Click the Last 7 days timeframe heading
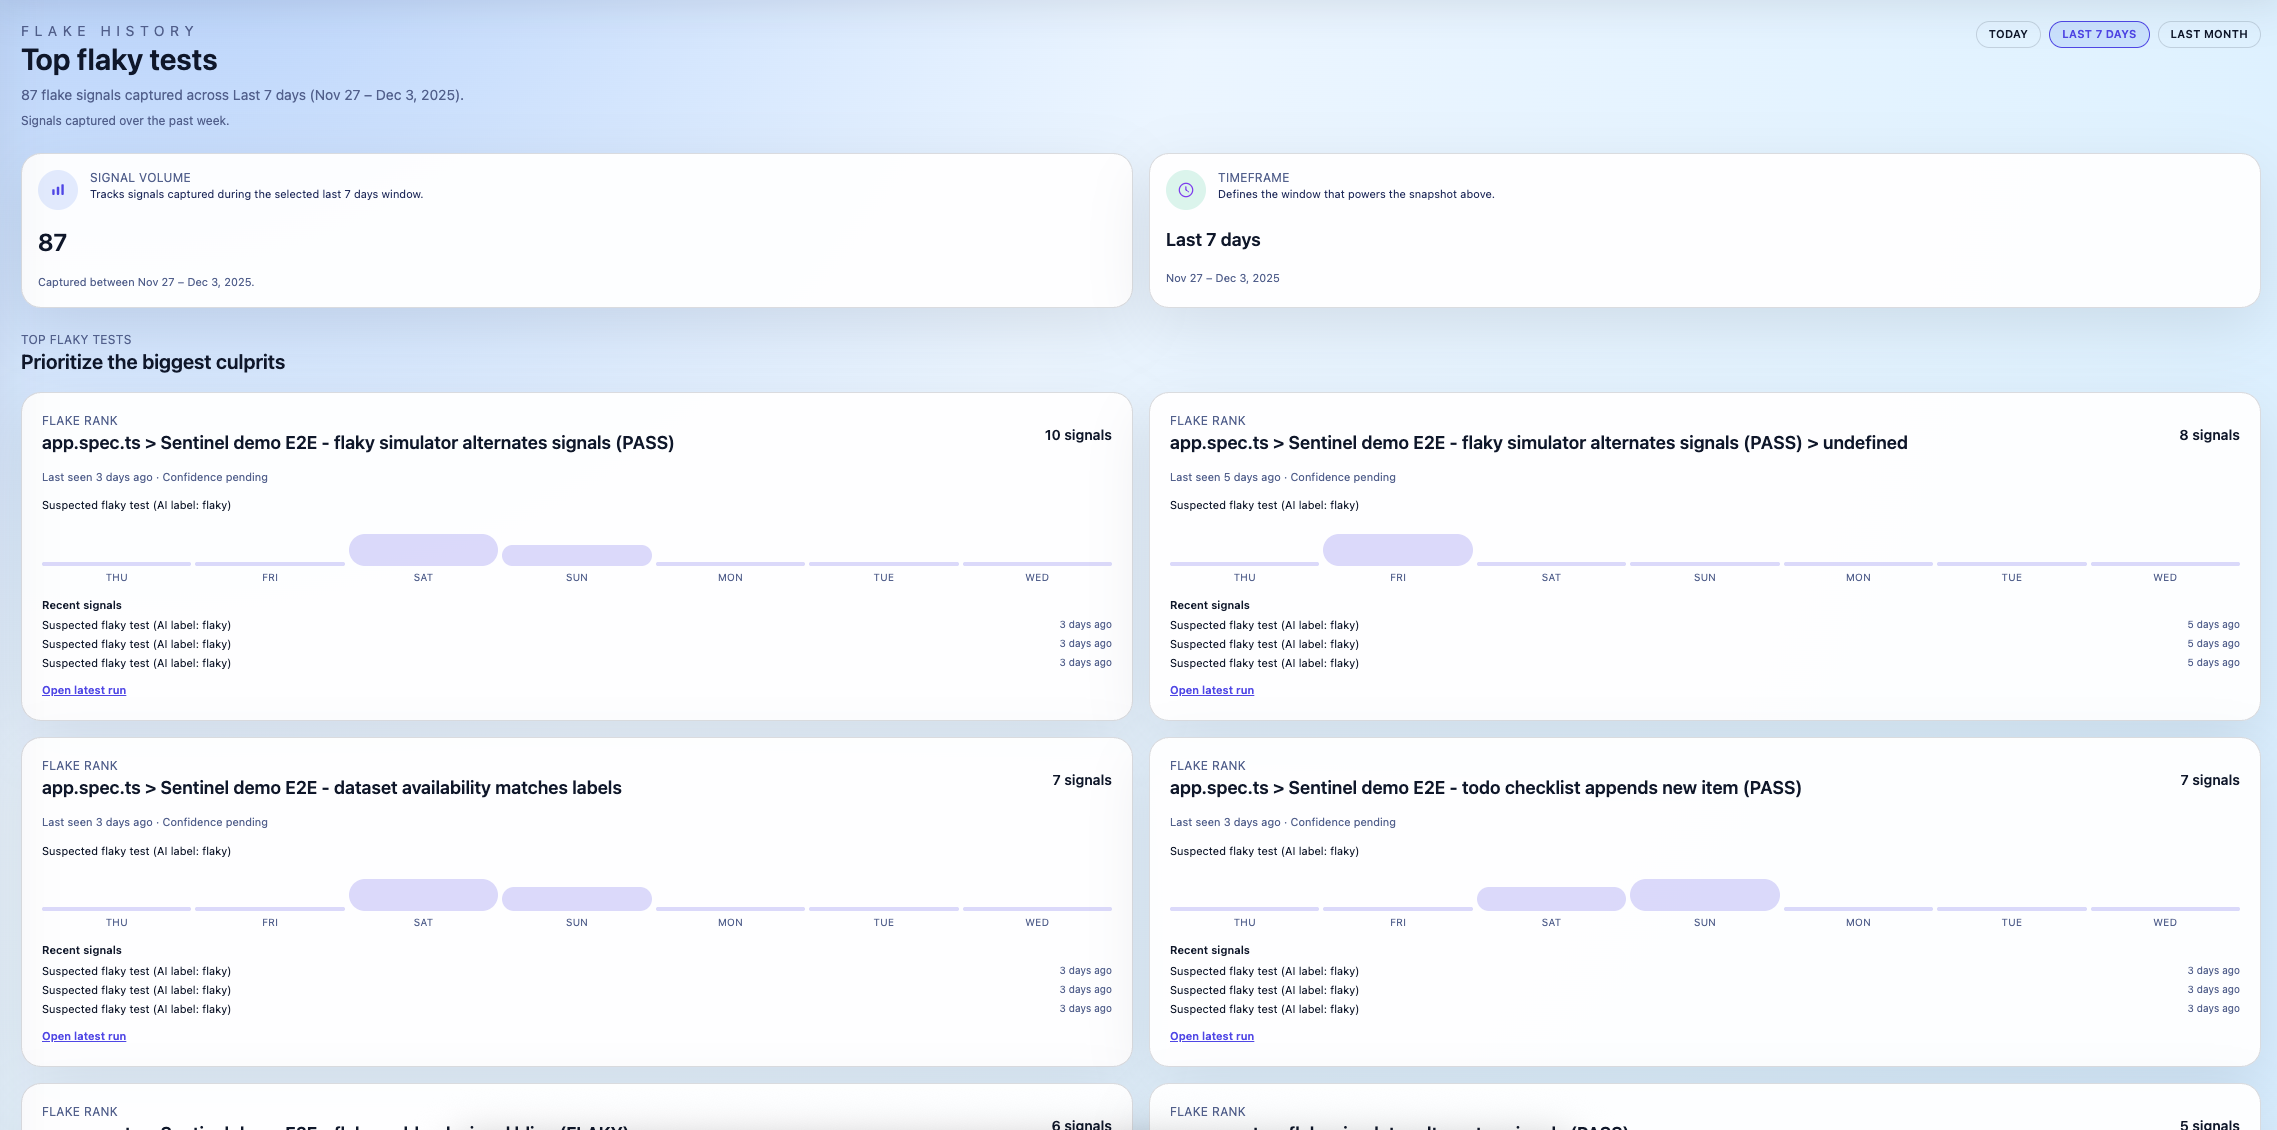Image resolution: width=2277 pixels, height=1130 pixels. [1212, 240]
